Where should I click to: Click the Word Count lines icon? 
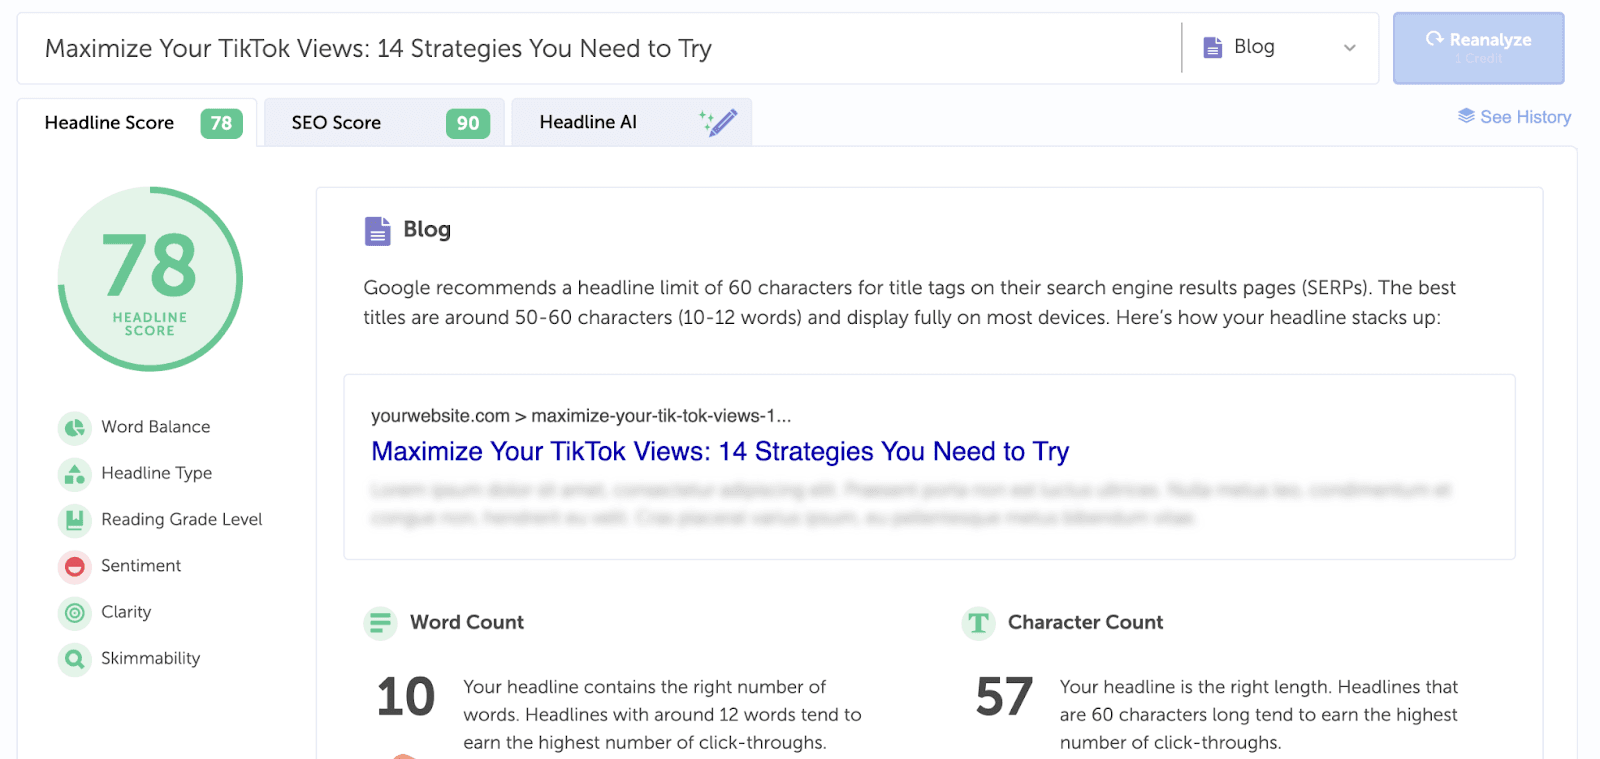tap(380, 623)
